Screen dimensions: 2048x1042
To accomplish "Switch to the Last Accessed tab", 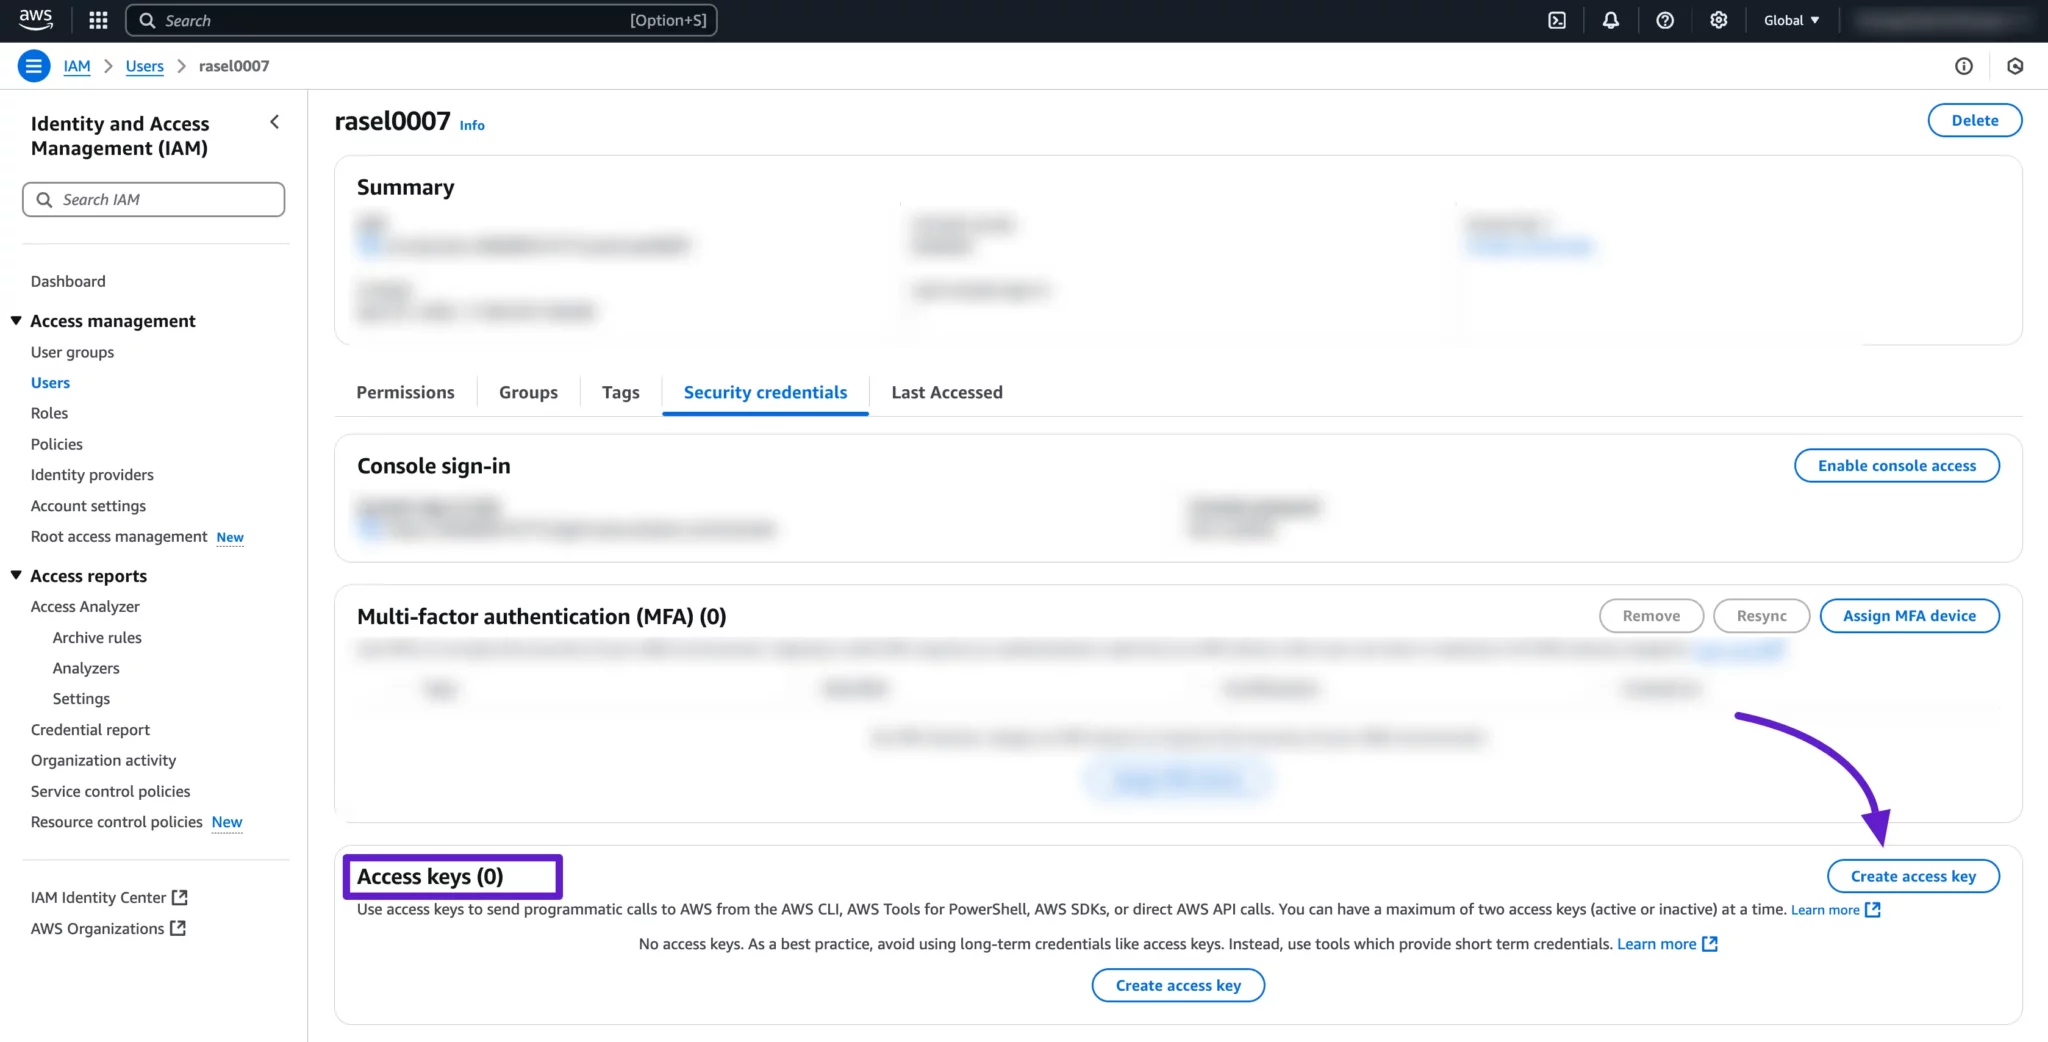I will tap(946, 392).
